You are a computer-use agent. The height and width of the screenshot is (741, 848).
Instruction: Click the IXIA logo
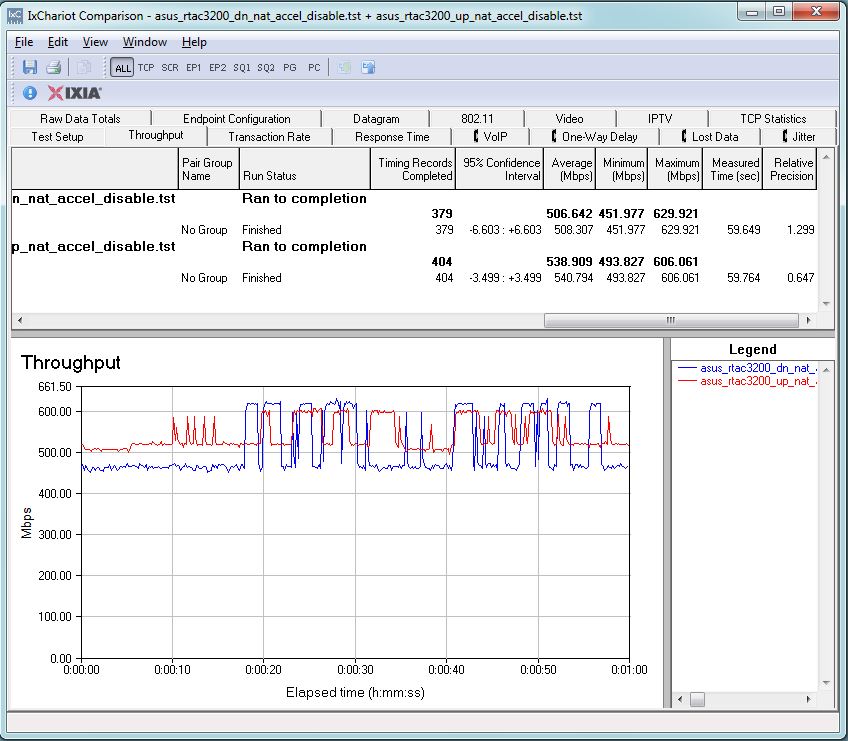tap(74, 93)
